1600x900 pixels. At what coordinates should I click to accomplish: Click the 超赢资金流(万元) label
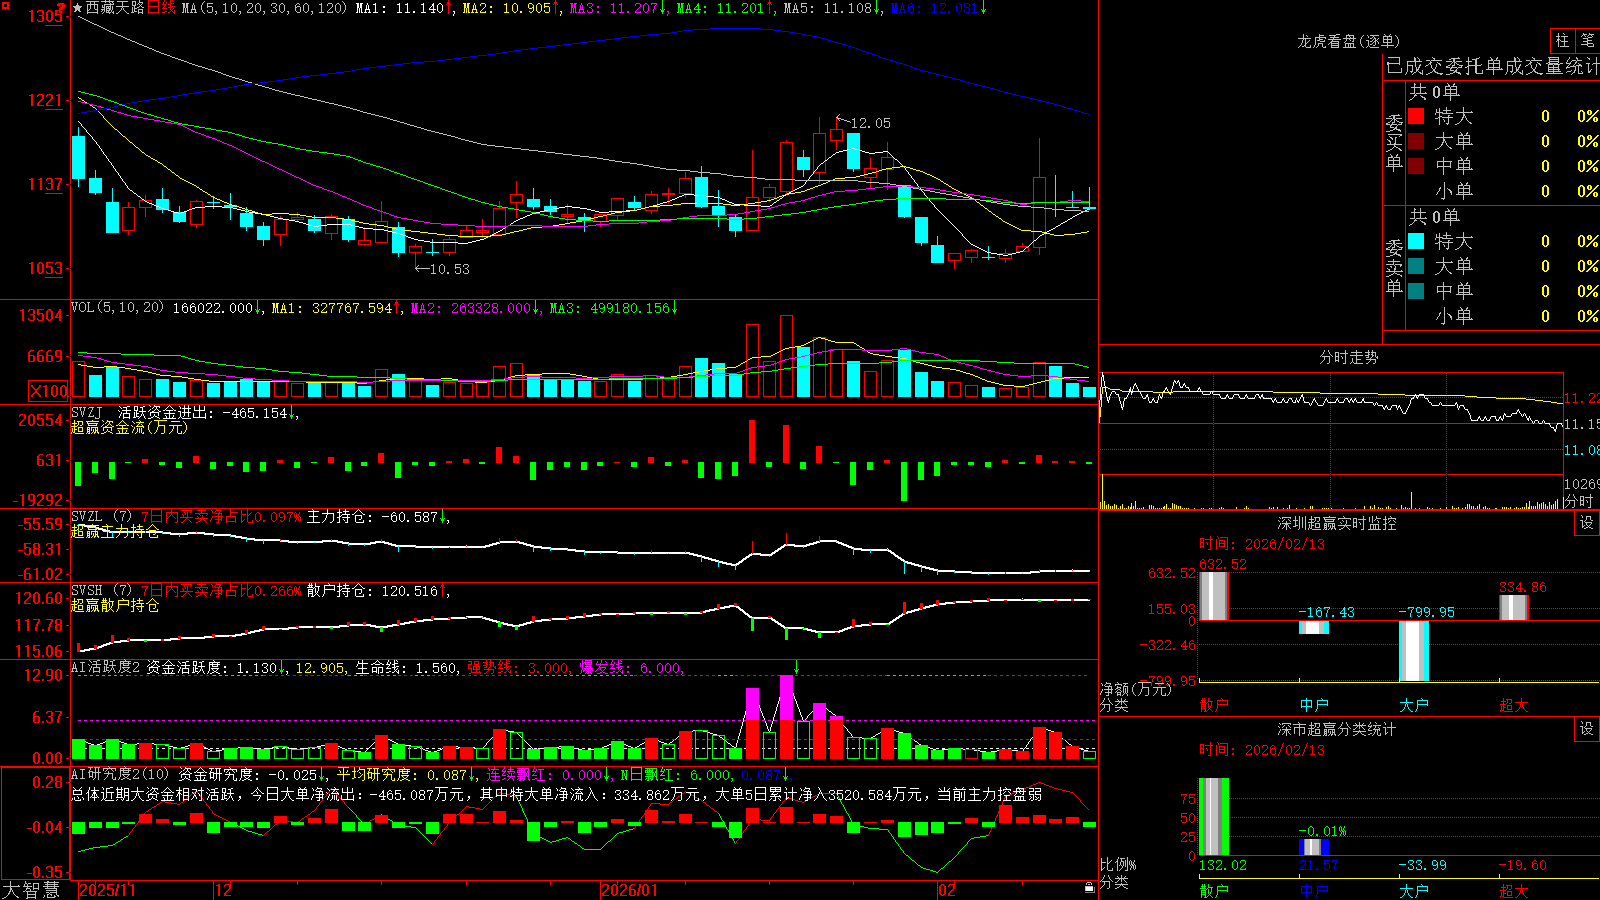[129, 427]
